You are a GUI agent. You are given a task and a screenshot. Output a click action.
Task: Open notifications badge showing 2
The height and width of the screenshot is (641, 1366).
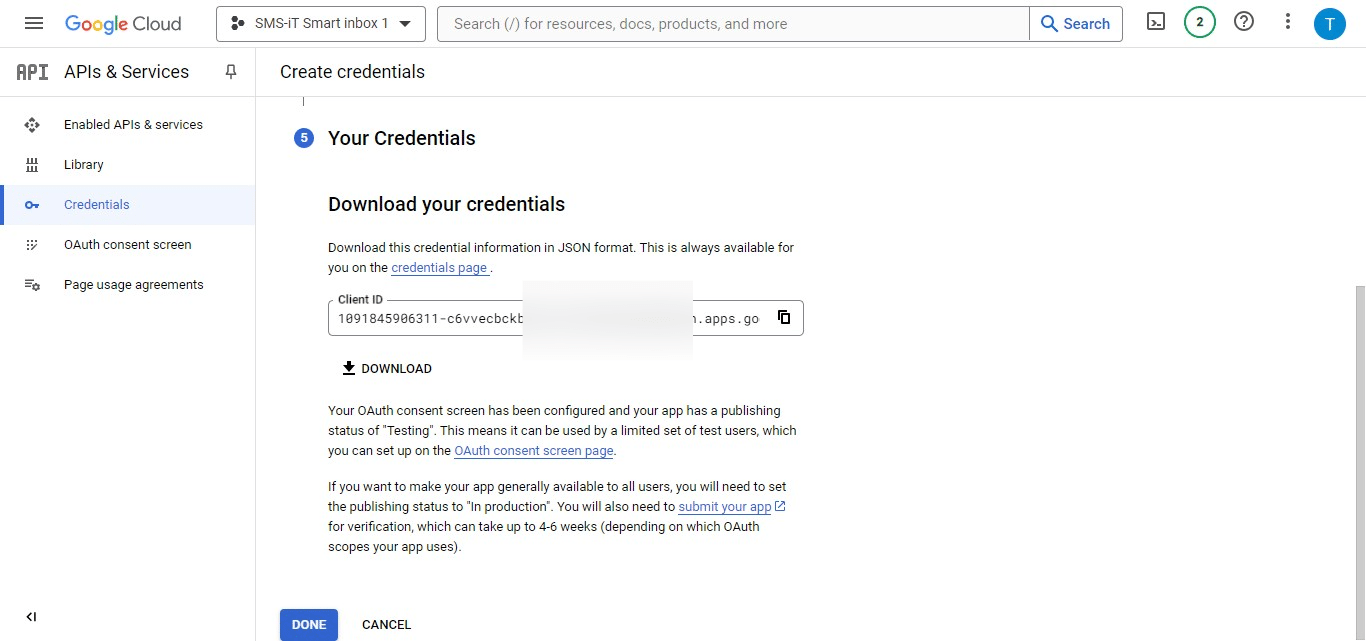click(x=1199, y=22)
